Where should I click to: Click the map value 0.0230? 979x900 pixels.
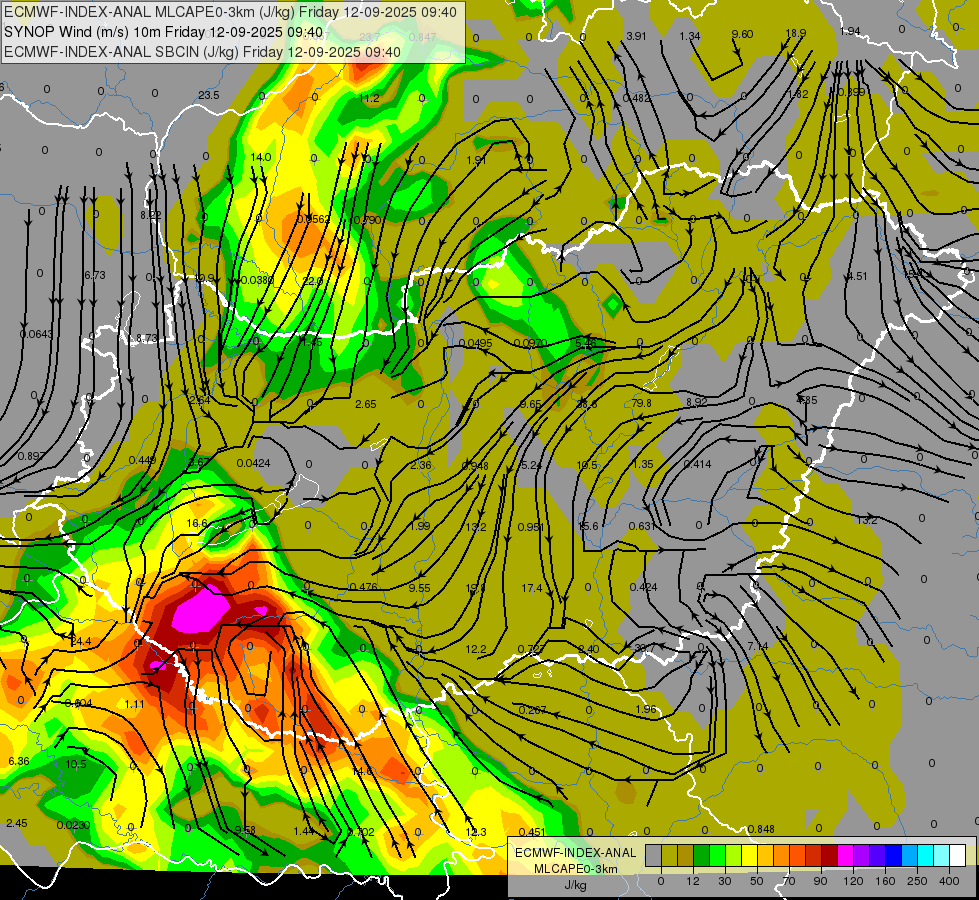[x=73, y=825]
